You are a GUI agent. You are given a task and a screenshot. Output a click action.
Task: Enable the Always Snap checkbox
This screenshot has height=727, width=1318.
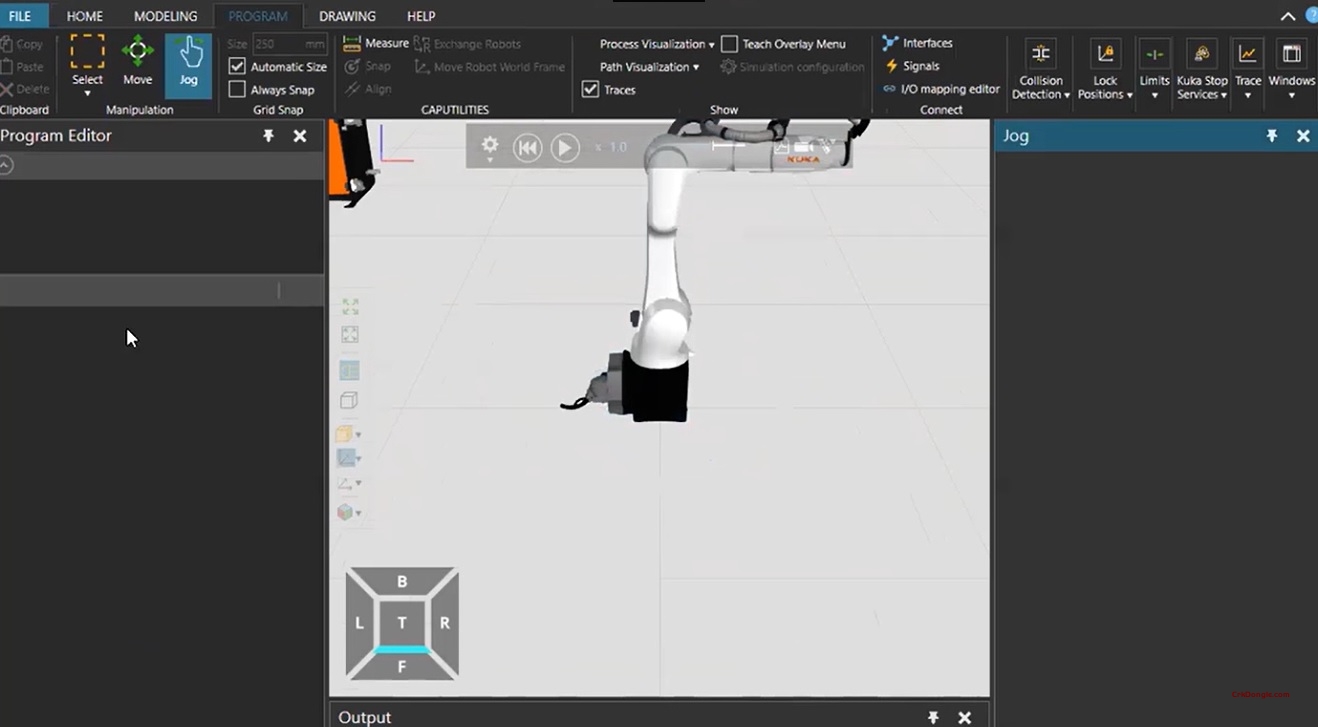click(237, 89)
